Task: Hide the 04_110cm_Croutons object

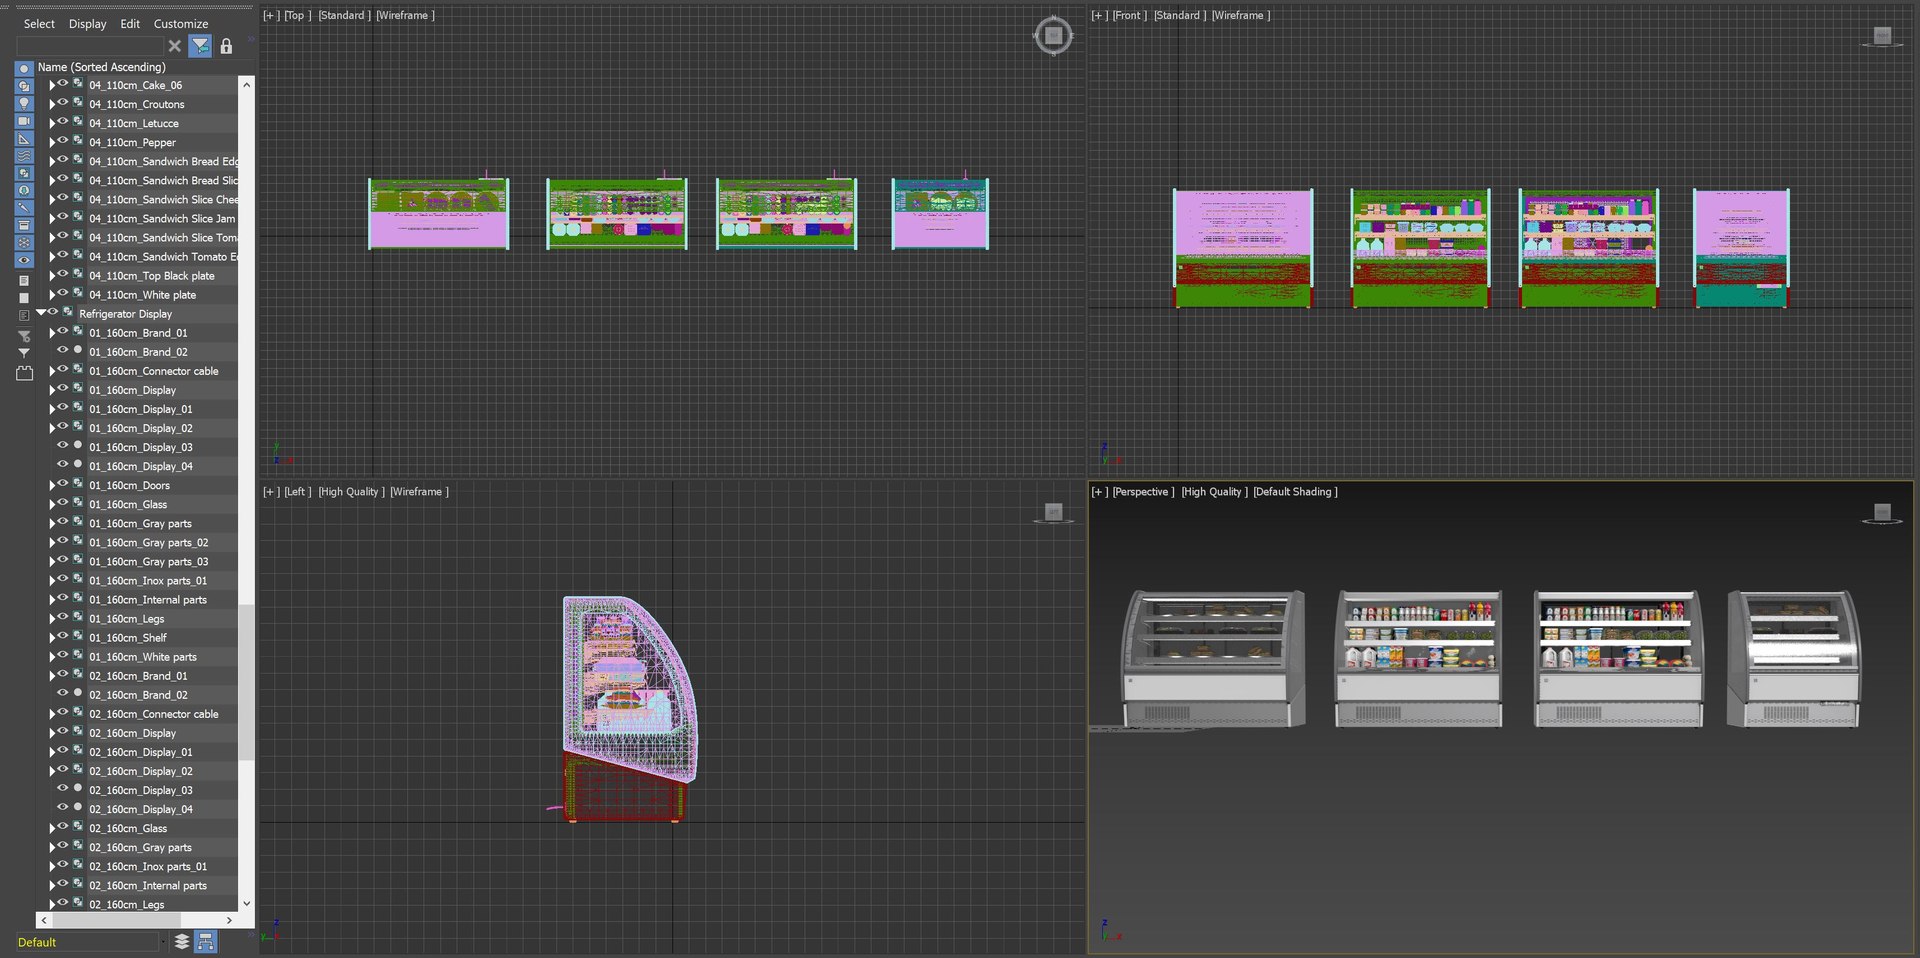Action: click(62, 103)
